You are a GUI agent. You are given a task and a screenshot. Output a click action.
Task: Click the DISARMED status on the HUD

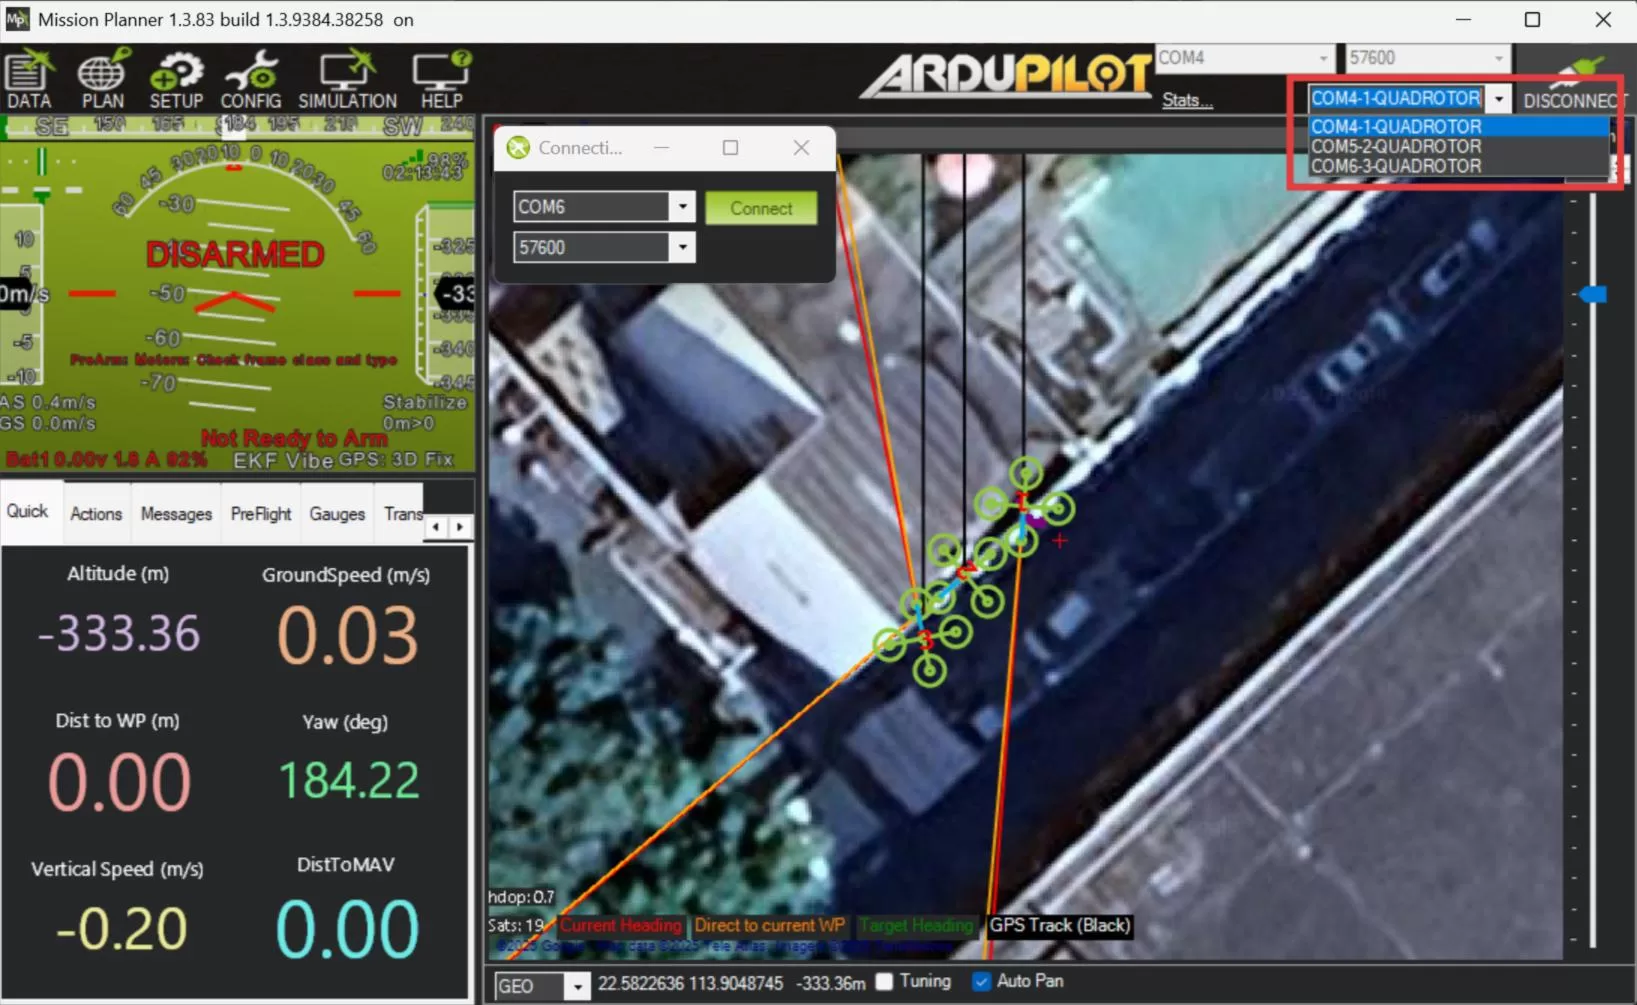[235, 254]
